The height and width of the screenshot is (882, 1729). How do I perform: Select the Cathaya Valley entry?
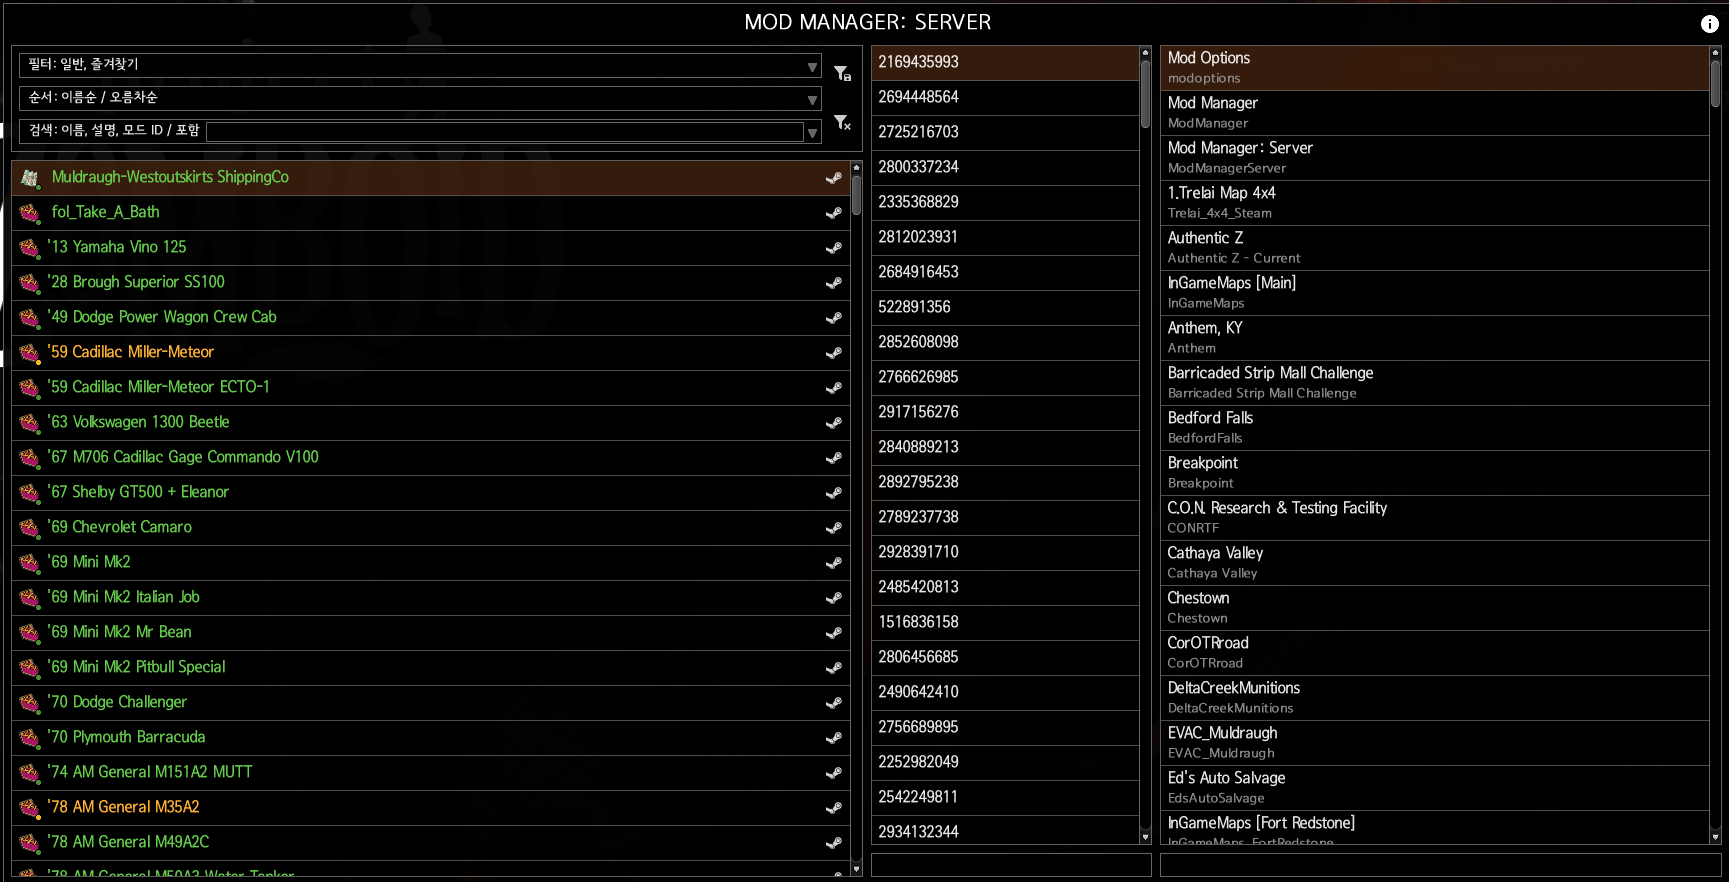(1434, 563)
